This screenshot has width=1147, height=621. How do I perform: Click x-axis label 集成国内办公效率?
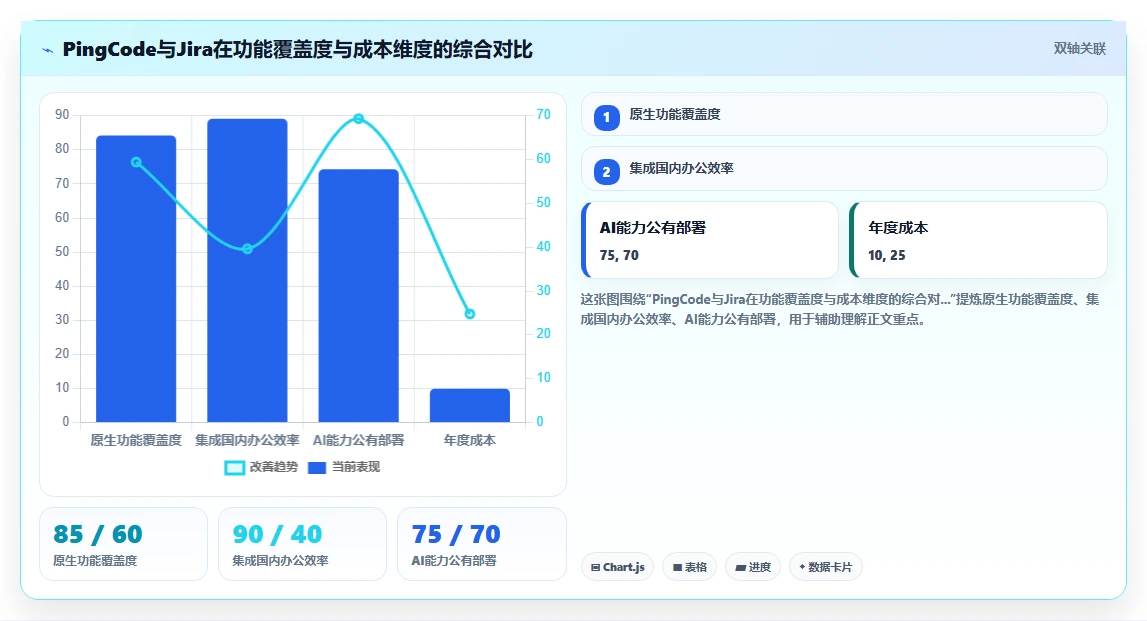click(x=247, y=440)
